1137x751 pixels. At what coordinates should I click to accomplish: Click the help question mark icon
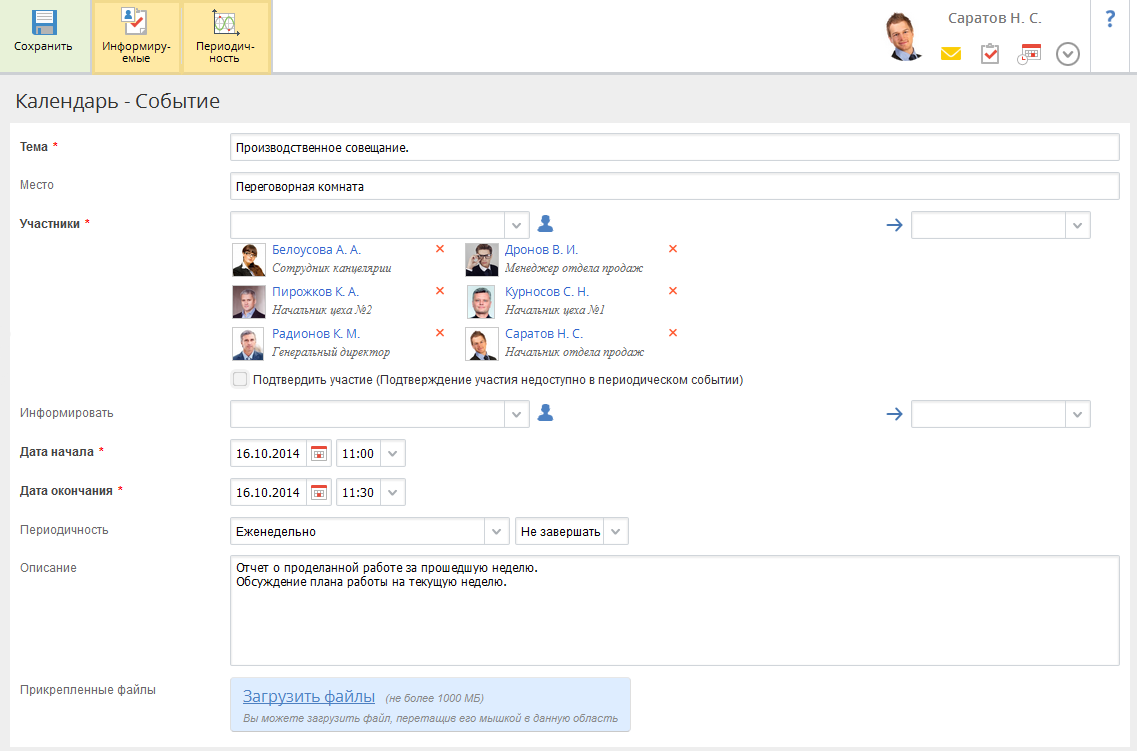click(1110, 19)
